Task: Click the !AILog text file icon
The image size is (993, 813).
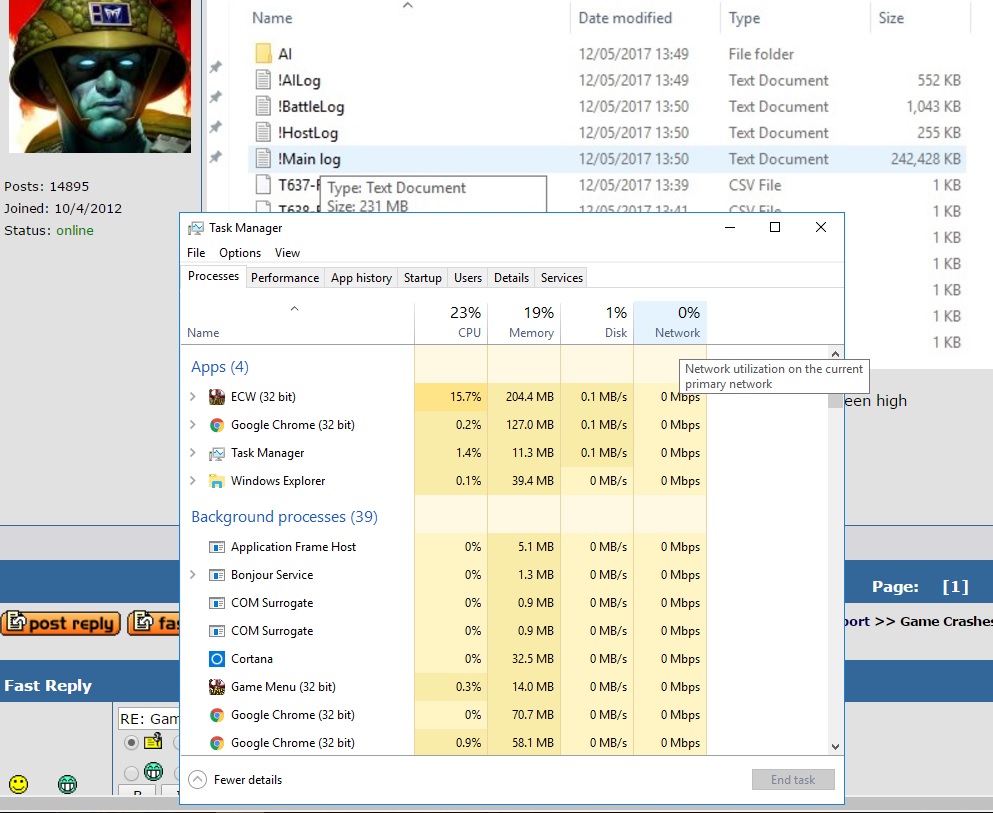Action: pyautogui.click(x=263, y=80)
